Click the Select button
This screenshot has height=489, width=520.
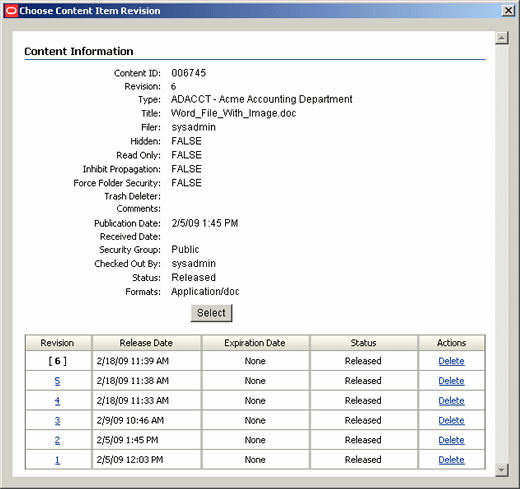point(211,313)
